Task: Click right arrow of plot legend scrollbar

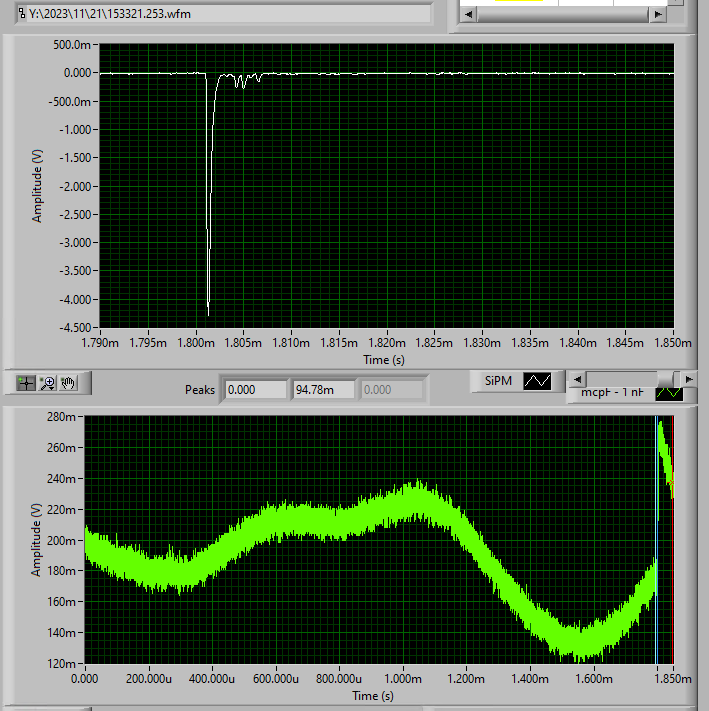Action: click(689, 379)
